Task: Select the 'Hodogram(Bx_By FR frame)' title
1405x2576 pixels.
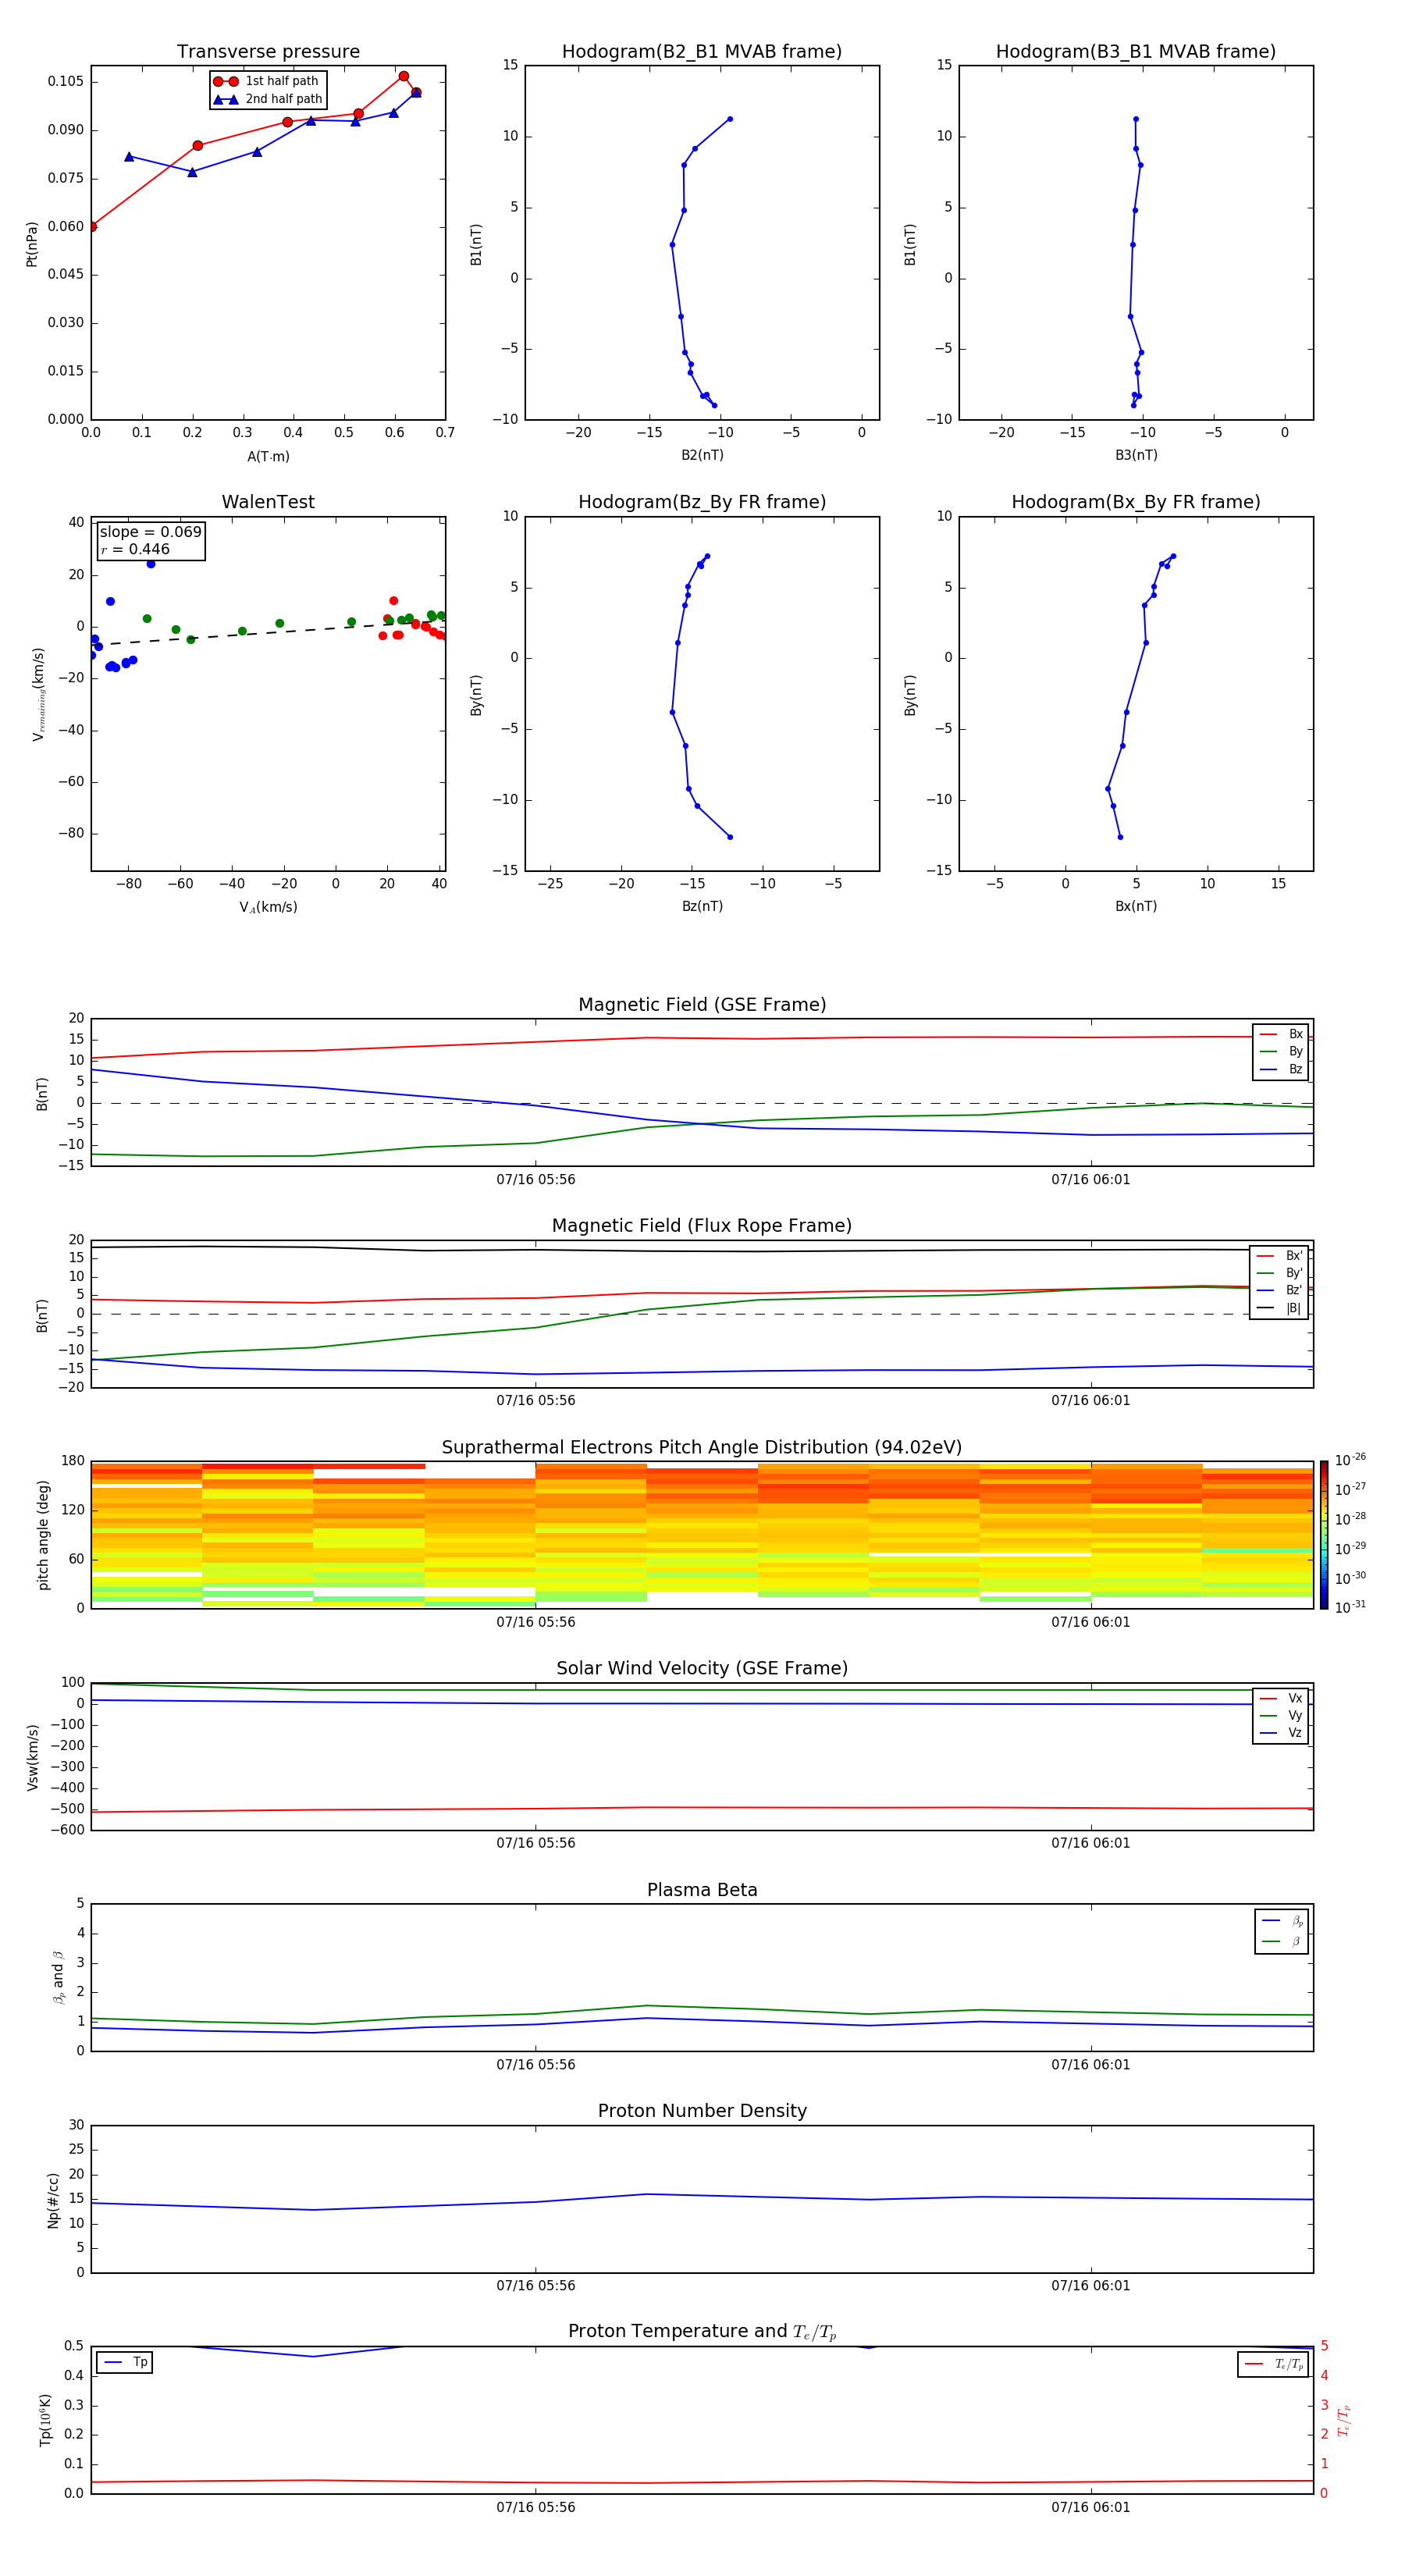Action: pyautogui.click(x=1136, y=502)
